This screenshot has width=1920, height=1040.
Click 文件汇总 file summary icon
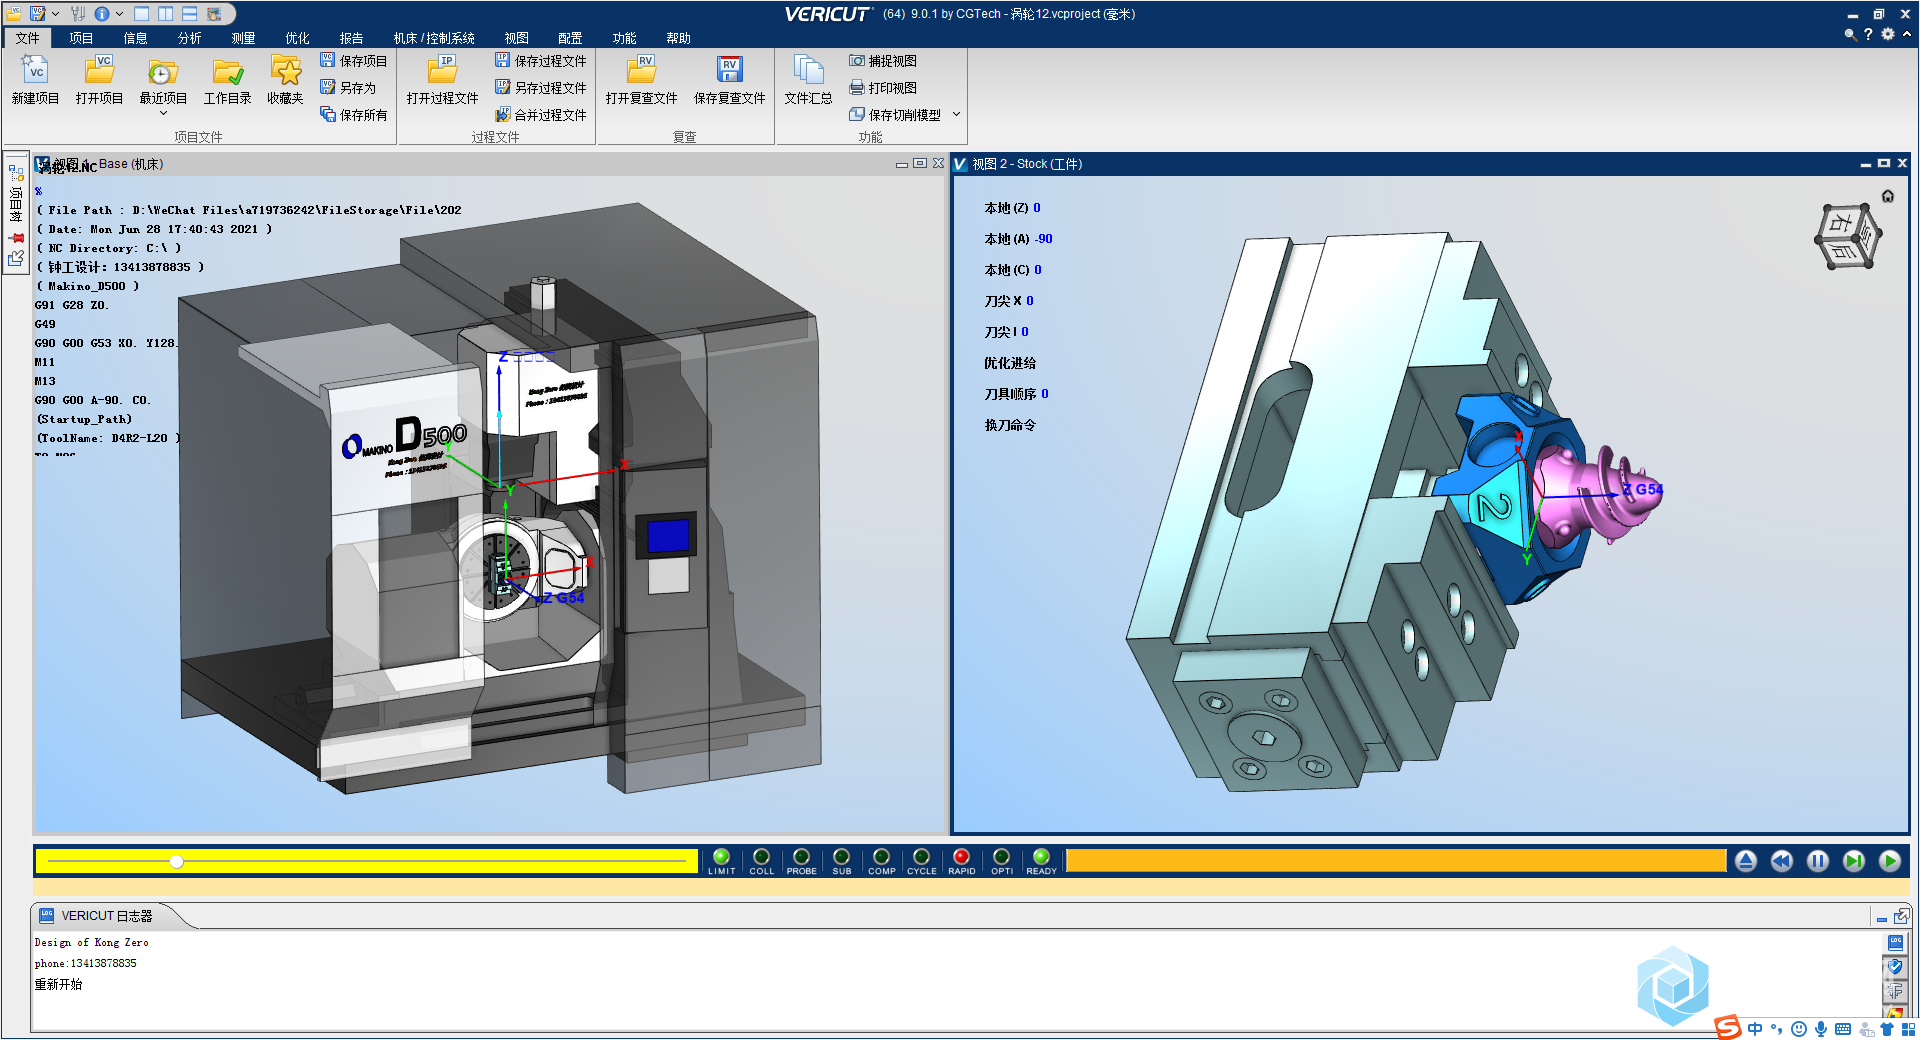tap(808, 70)
